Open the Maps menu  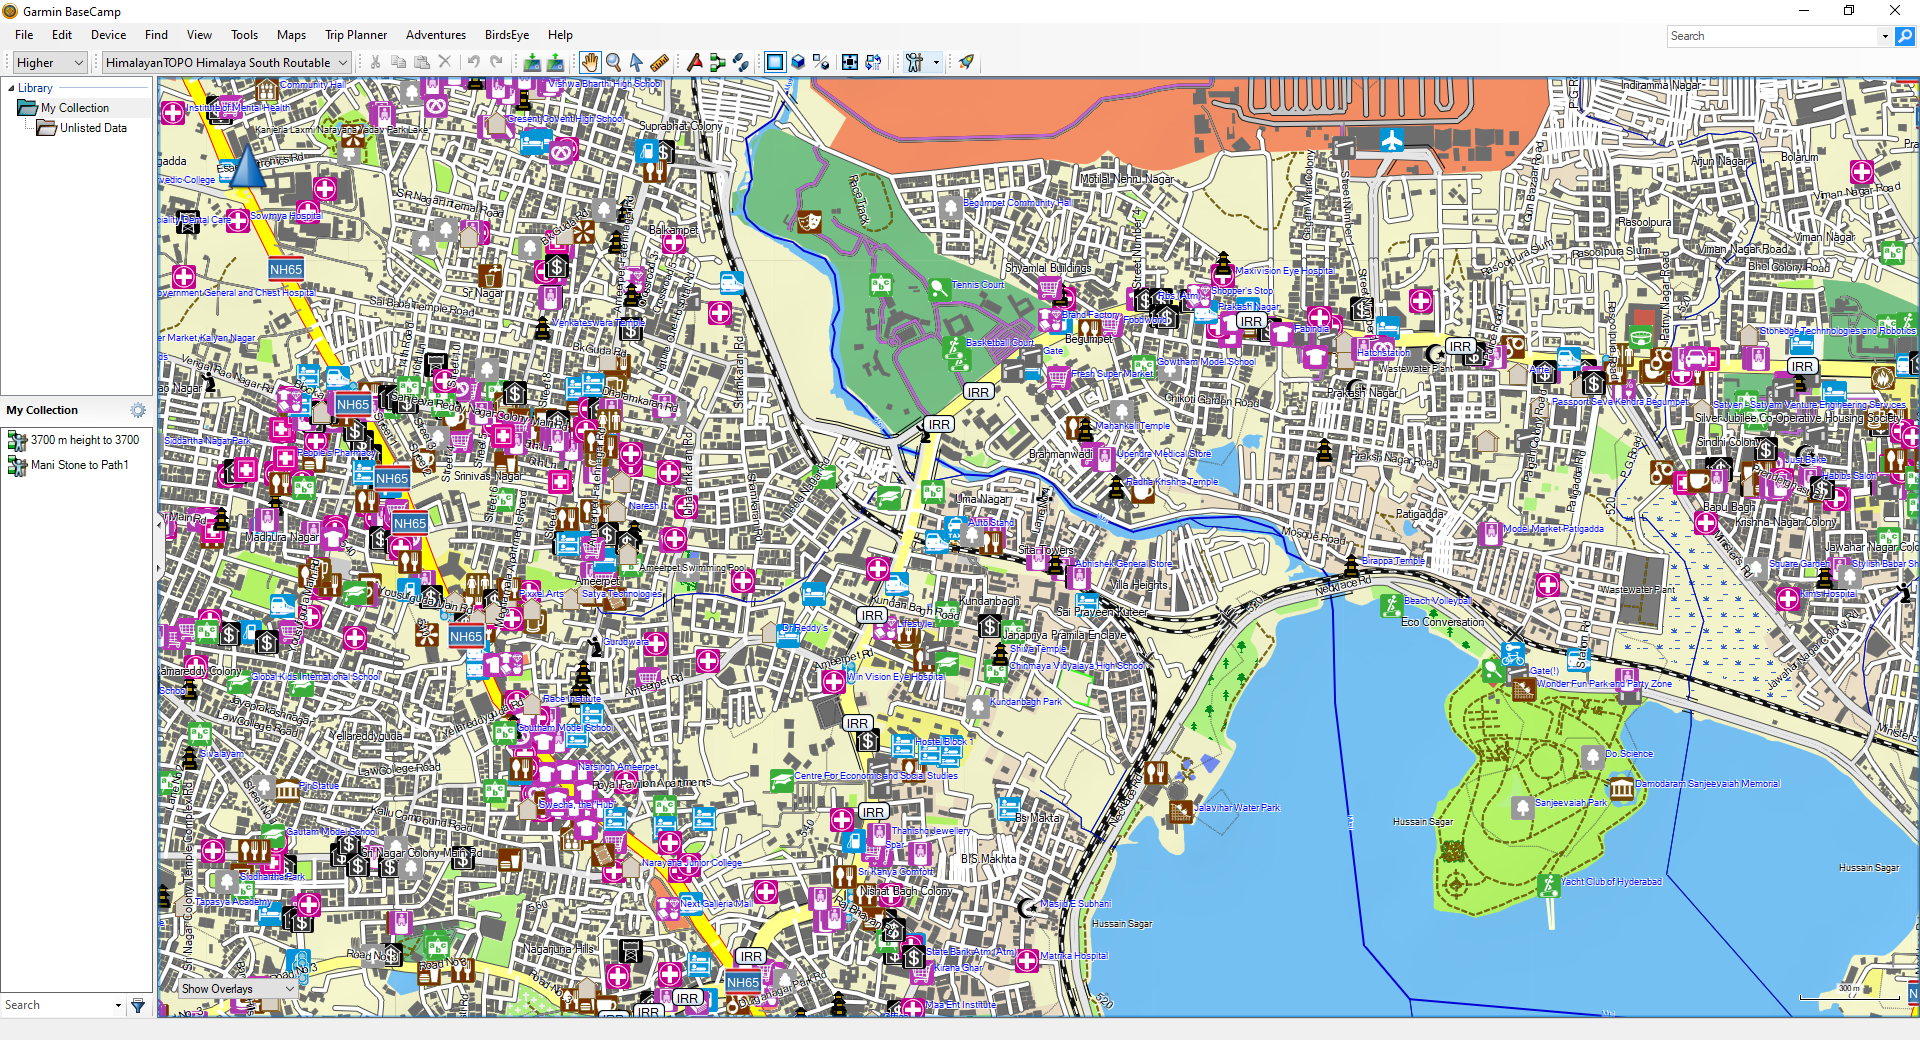[291, 35]
